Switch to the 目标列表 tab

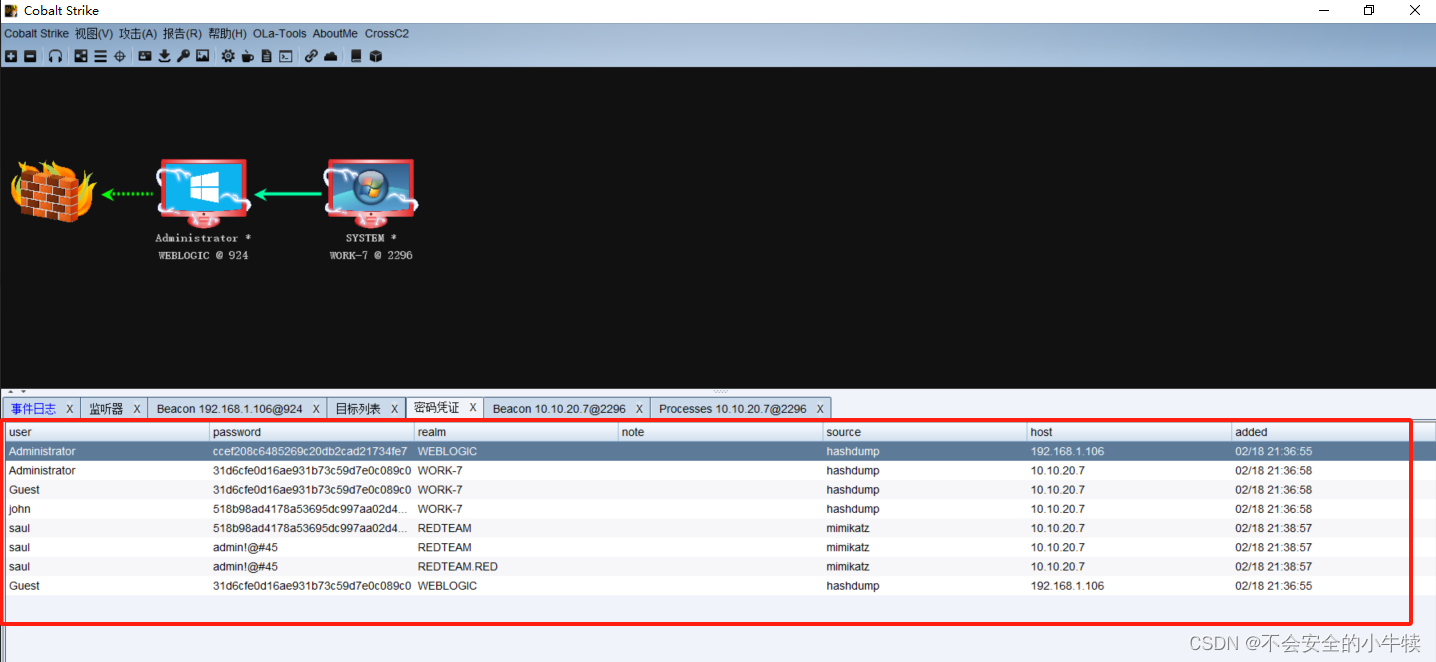click(x=358, y=409)
